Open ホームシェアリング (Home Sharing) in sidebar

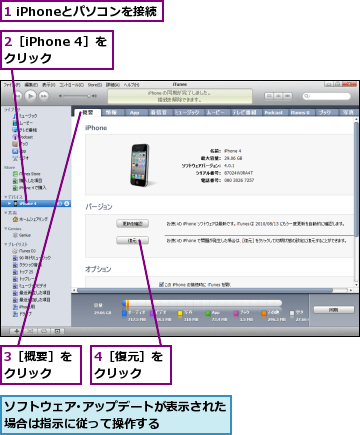(30, 219)
